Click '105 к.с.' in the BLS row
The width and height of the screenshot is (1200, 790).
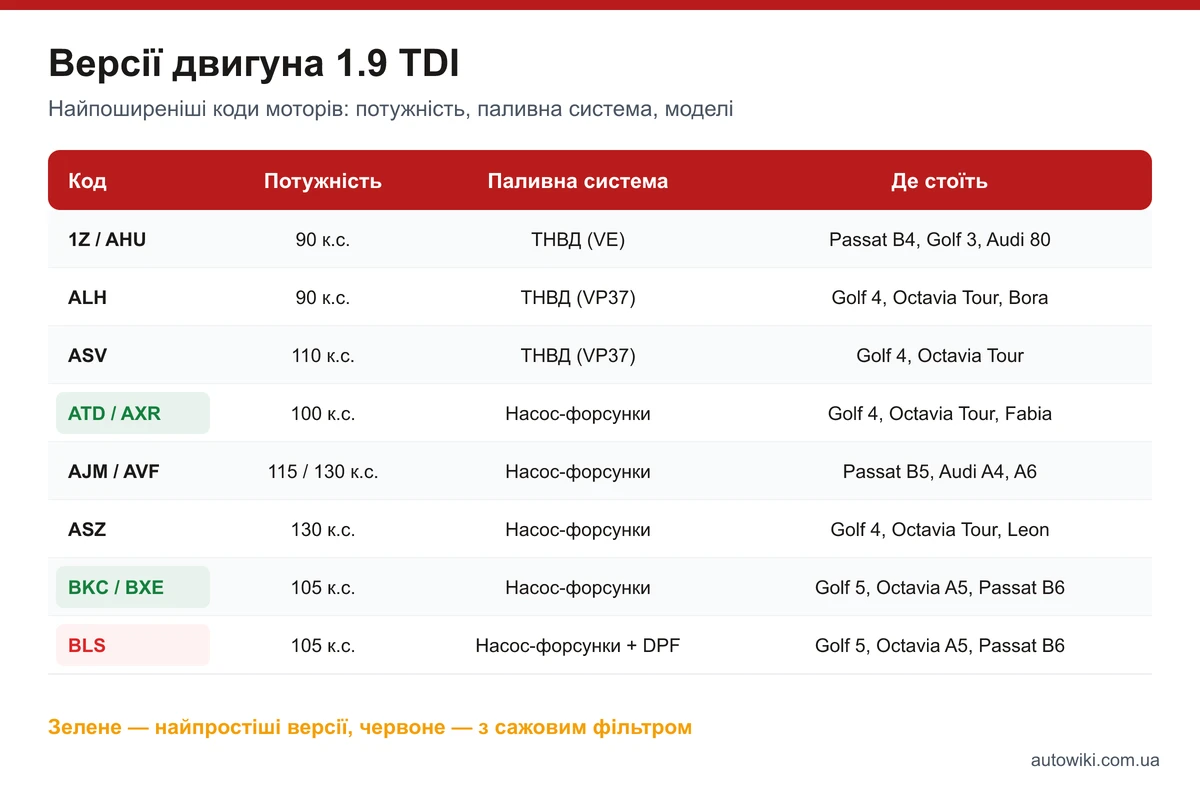[323, 646]
